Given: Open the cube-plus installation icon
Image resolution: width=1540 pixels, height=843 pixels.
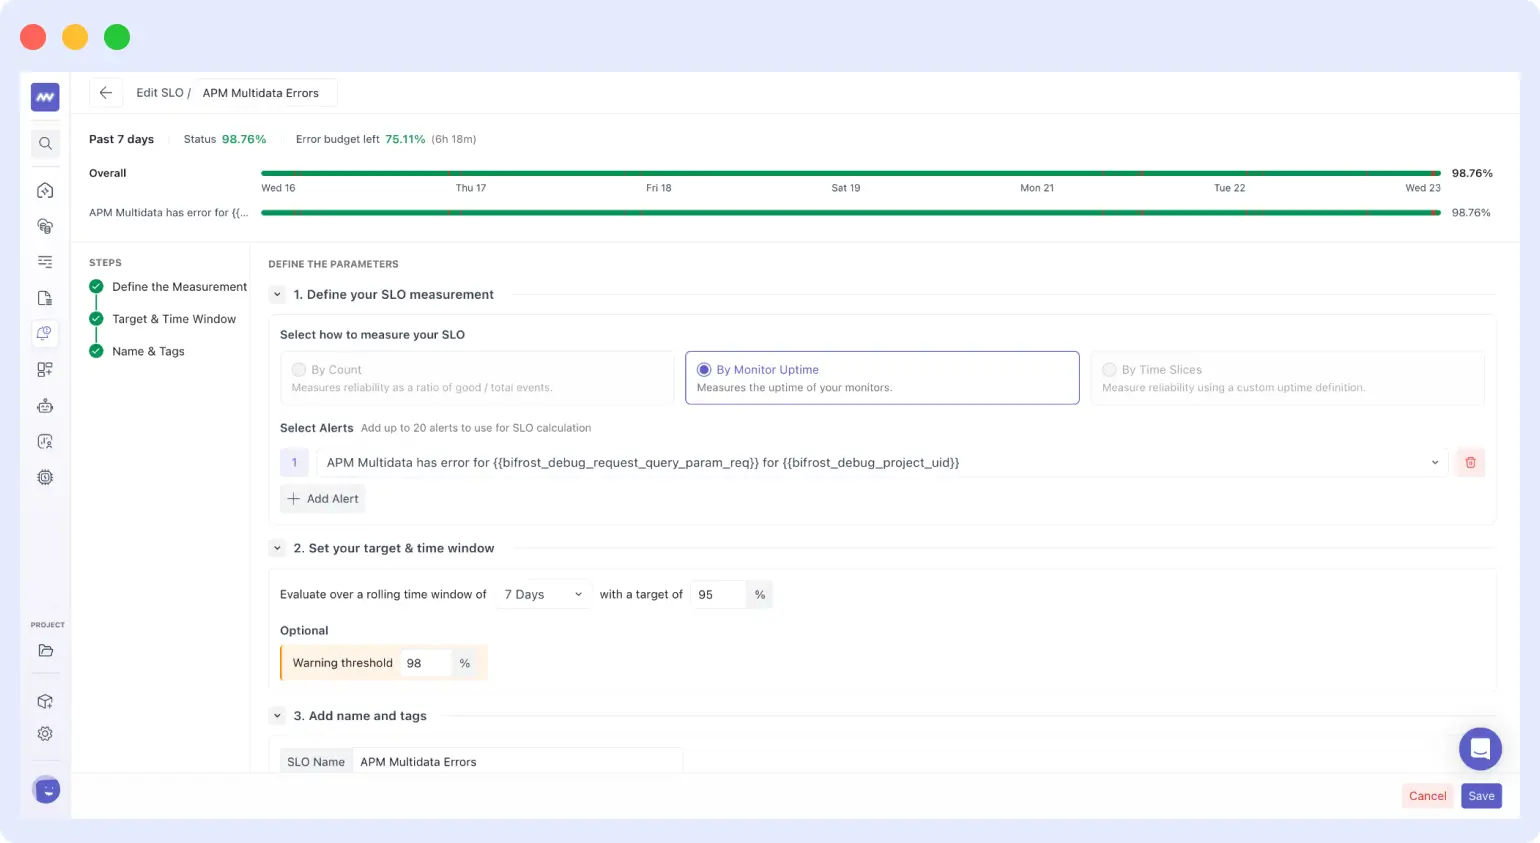Looking at the screenshot, I should (45, 702).
